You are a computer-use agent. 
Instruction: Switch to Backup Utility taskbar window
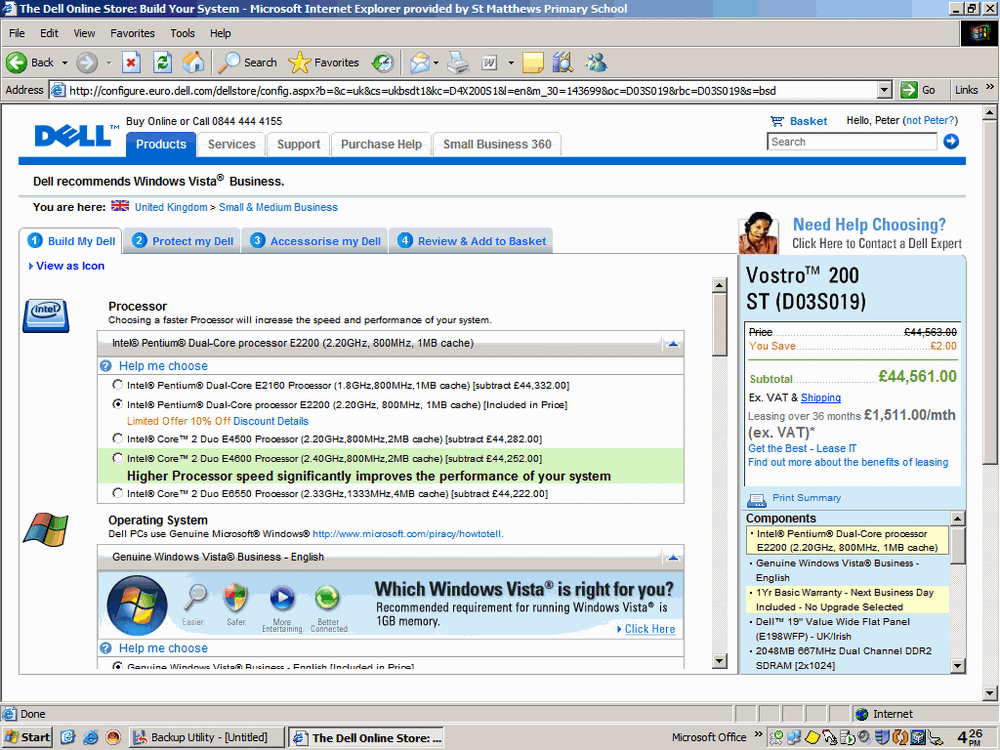207,737
